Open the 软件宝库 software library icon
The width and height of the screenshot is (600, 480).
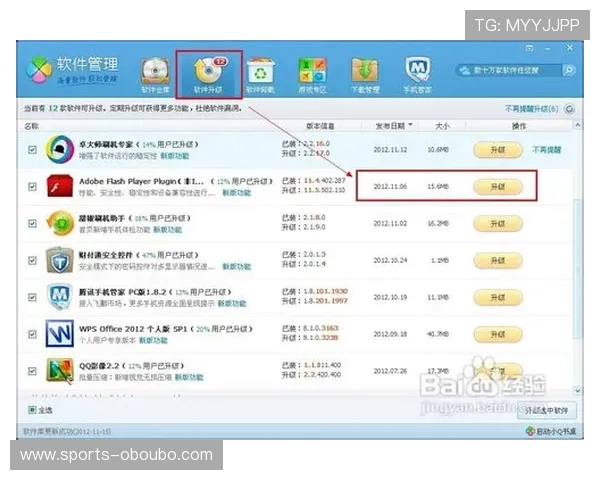pos(154,74)
